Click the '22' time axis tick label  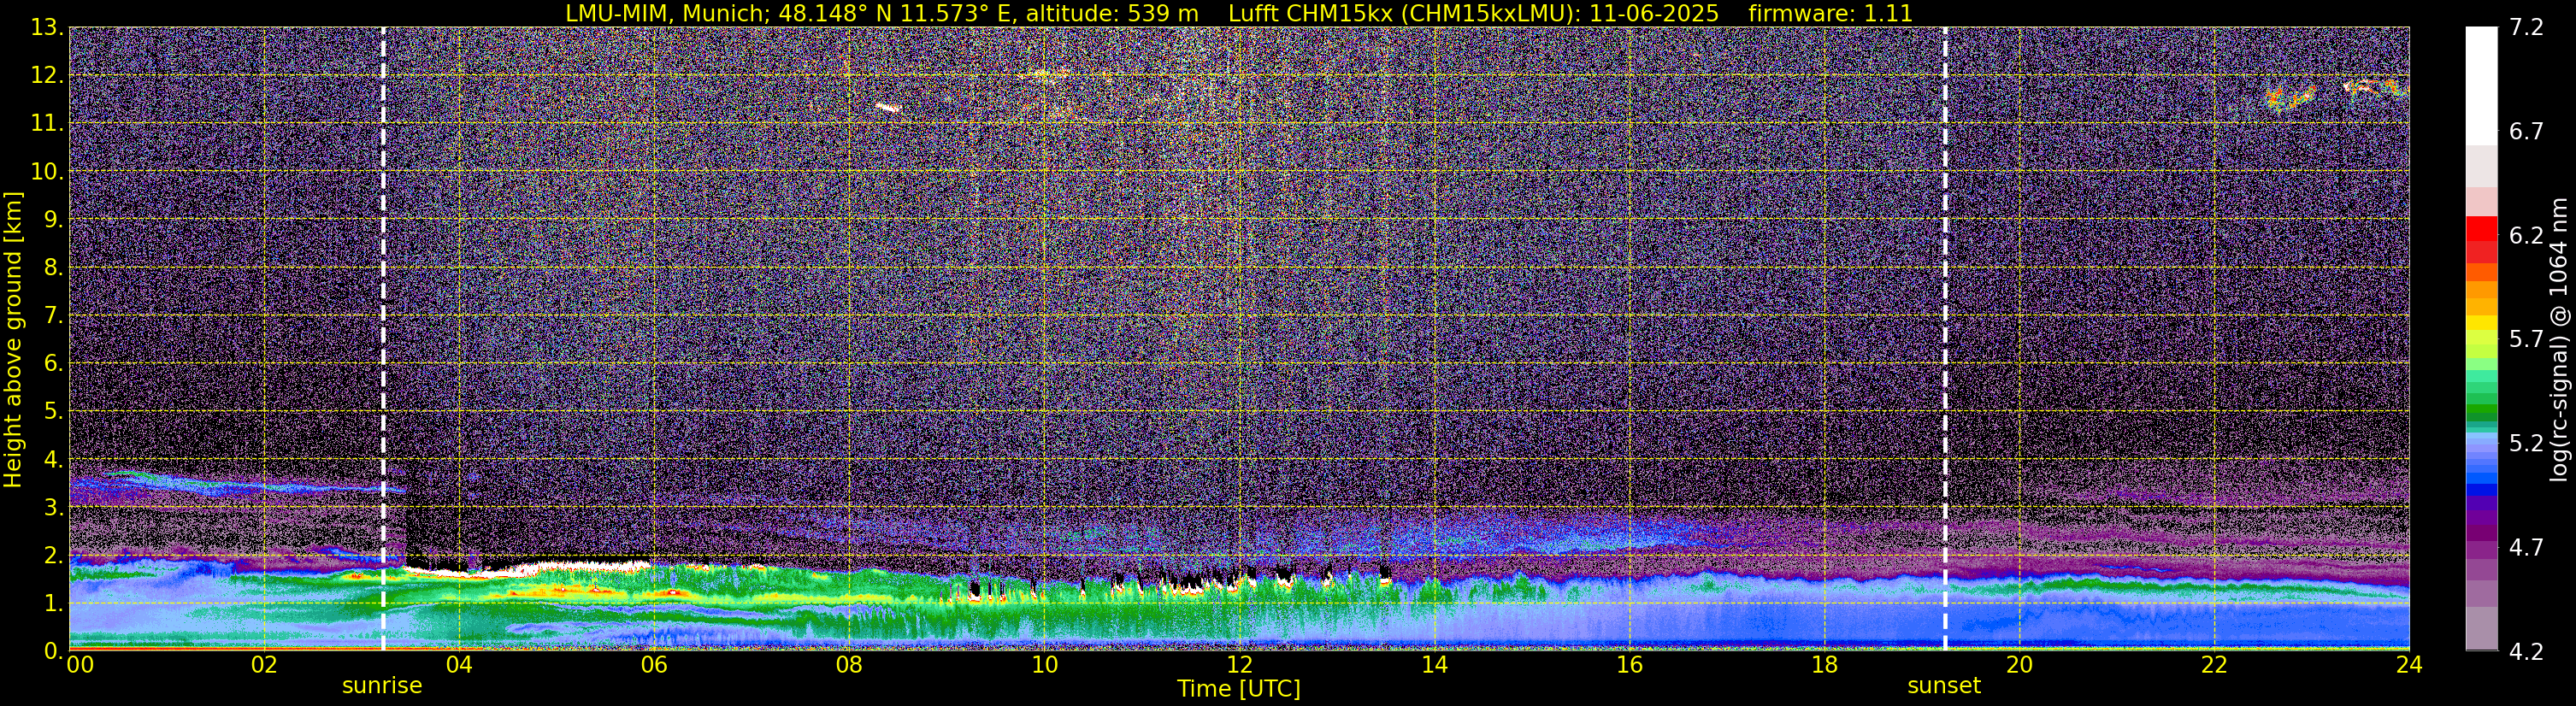(2214, 665)
